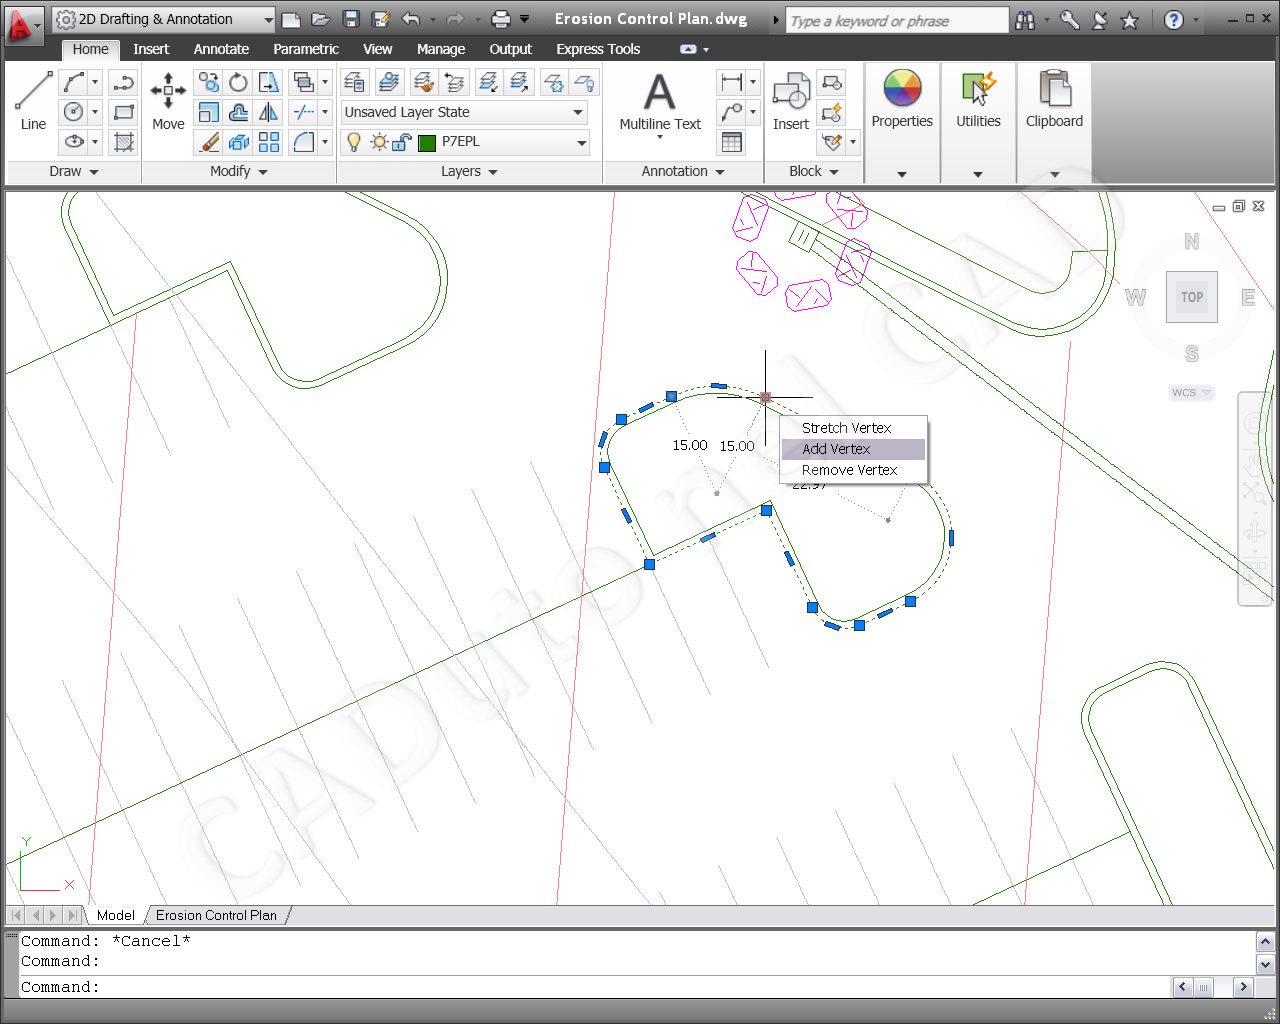Open Layer Properties manager icon
Image resolution: width=1280 pixels, height=1024 pixels.
[x=355, y=82]
